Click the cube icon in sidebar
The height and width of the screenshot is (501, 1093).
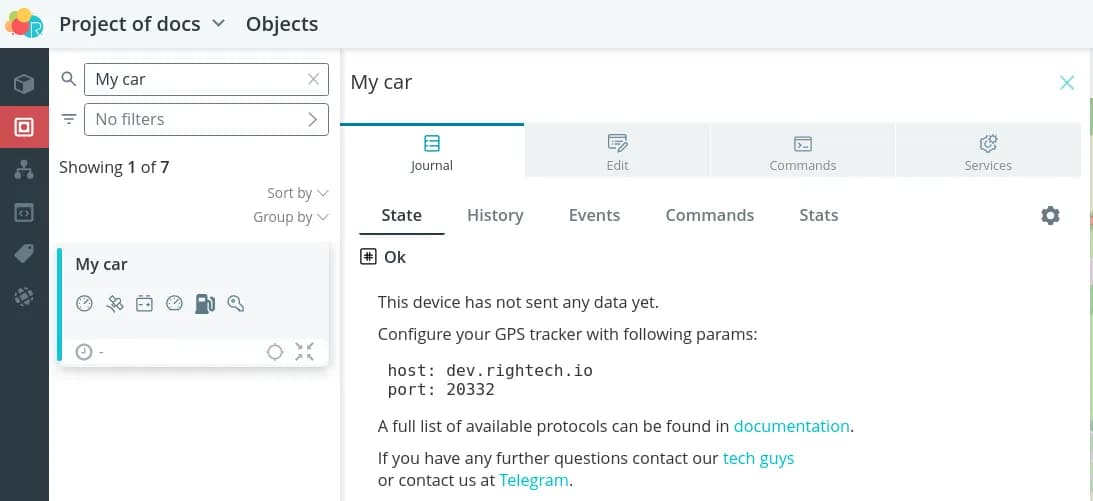(24, 84)
